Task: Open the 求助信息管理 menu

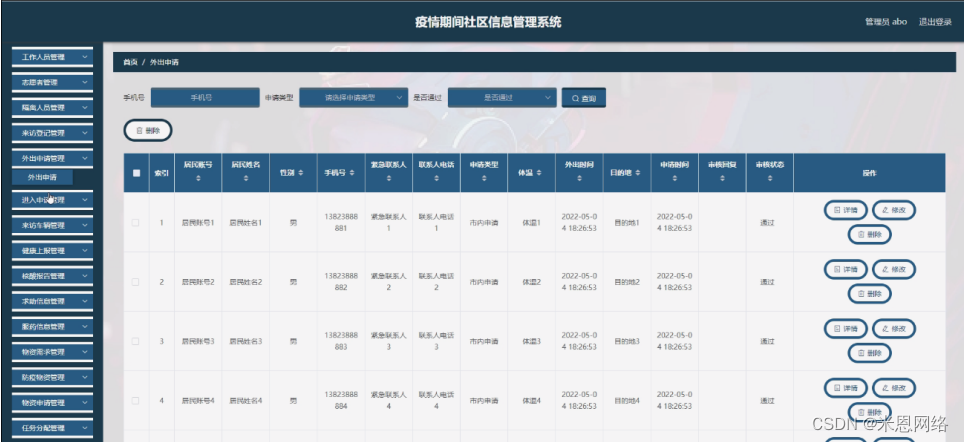Action: 52,301
